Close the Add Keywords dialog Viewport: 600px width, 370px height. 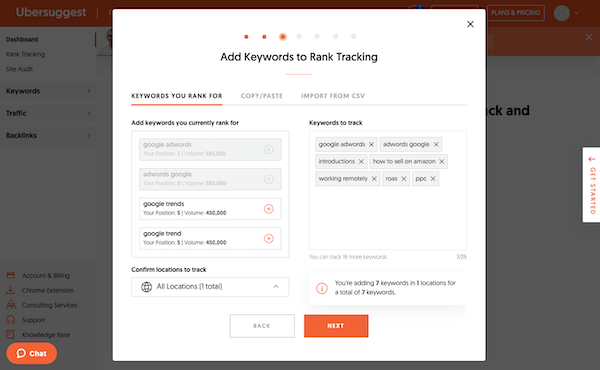(x=470, y=24)
